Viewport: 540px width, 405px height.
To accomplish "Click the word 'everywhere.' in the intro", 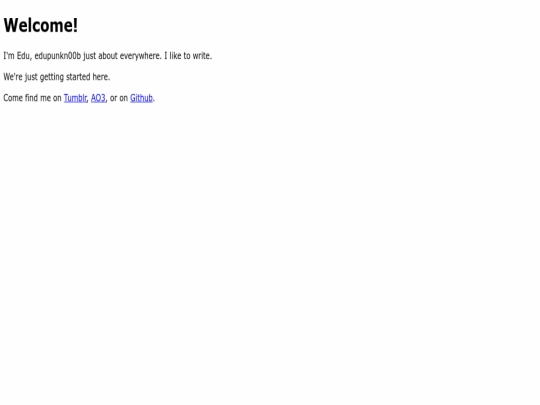I will coord(141,56).
